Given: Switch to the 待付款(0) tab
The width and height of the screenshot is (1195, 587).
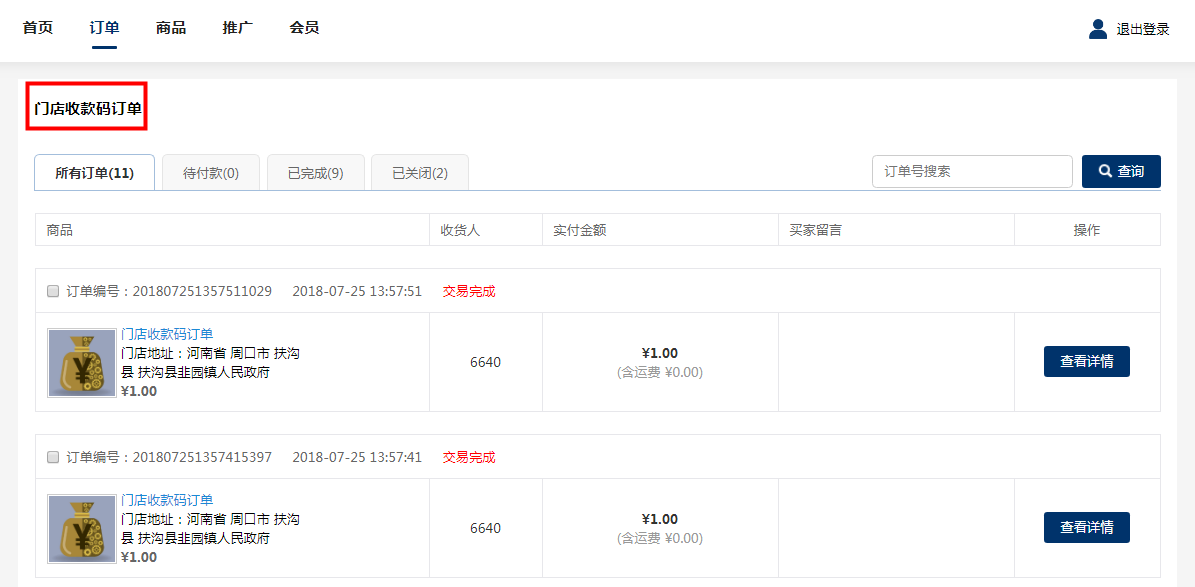Looking at the screenshot, I should tap(211, 173).
